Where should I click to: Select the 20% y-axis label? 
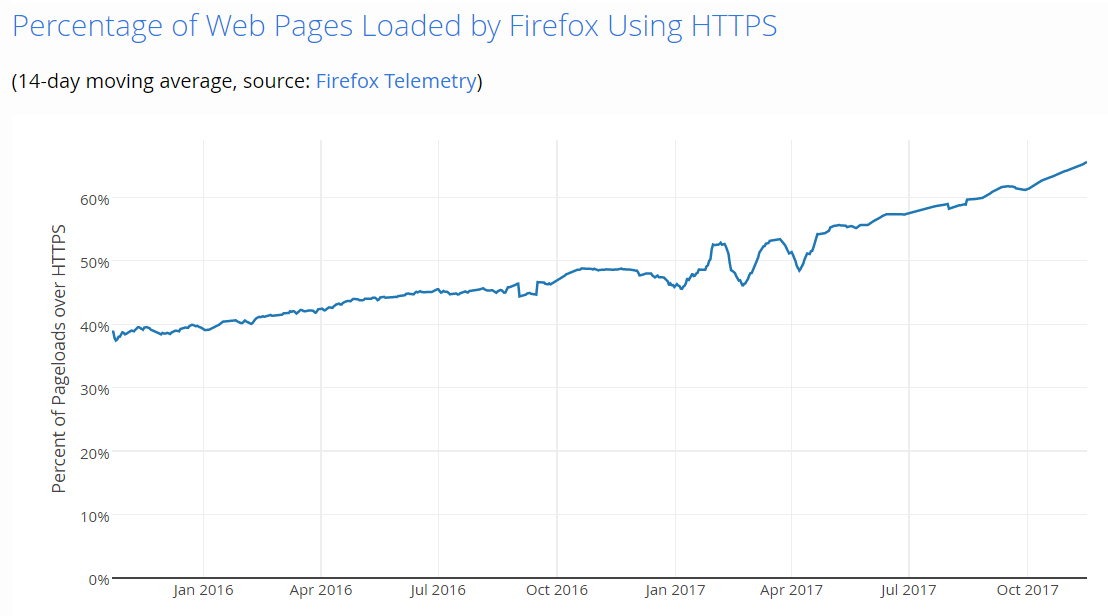tap(95, 454)
